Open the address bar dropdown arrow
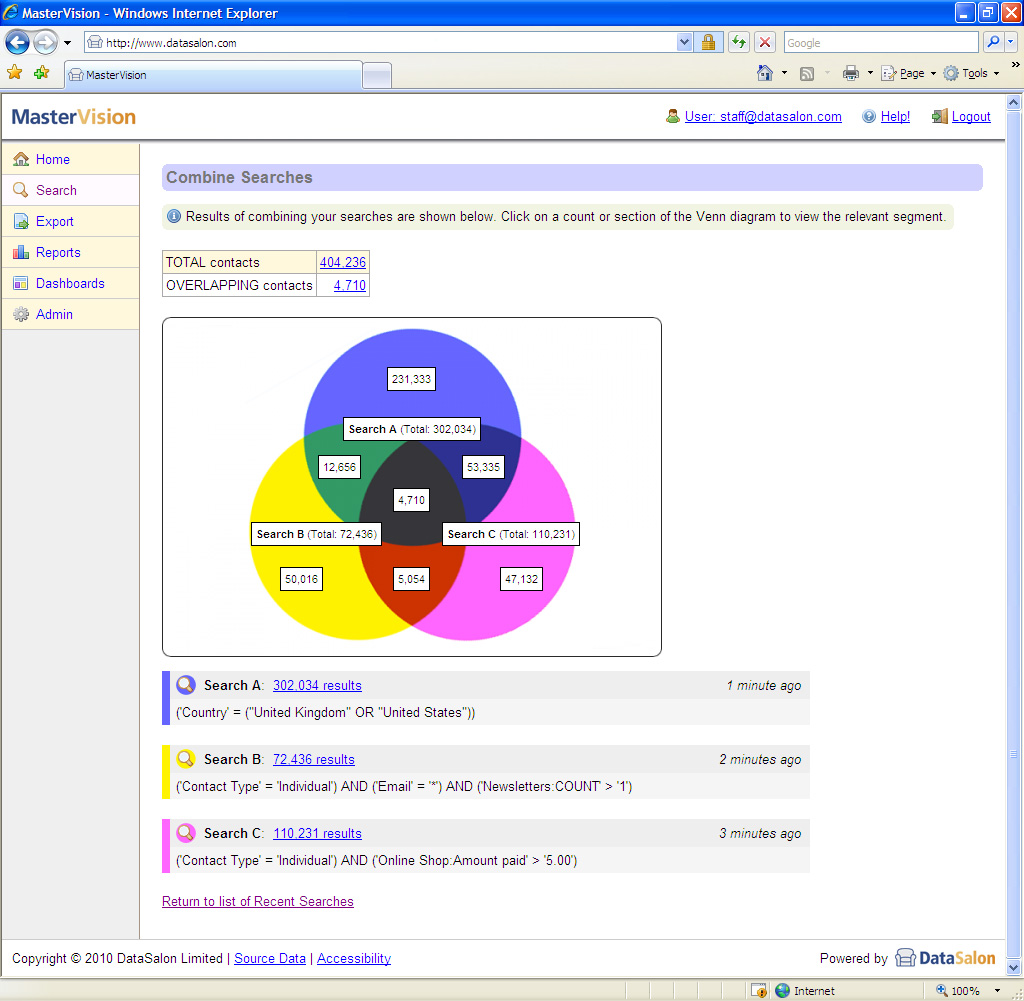Screen dimensions: 1024x1001 click(684, 42)
